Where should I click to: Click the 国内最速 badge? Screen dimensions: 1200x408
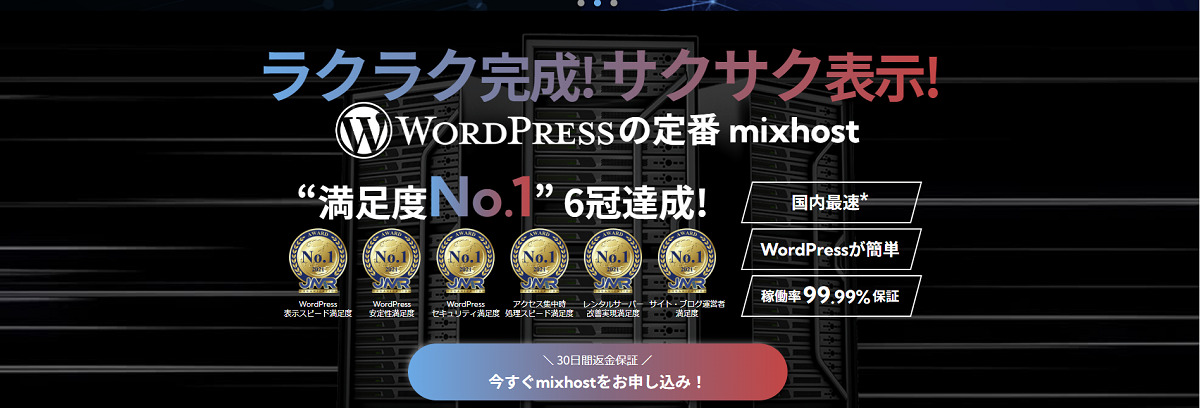pyautogui.click(x=829, y=202)
